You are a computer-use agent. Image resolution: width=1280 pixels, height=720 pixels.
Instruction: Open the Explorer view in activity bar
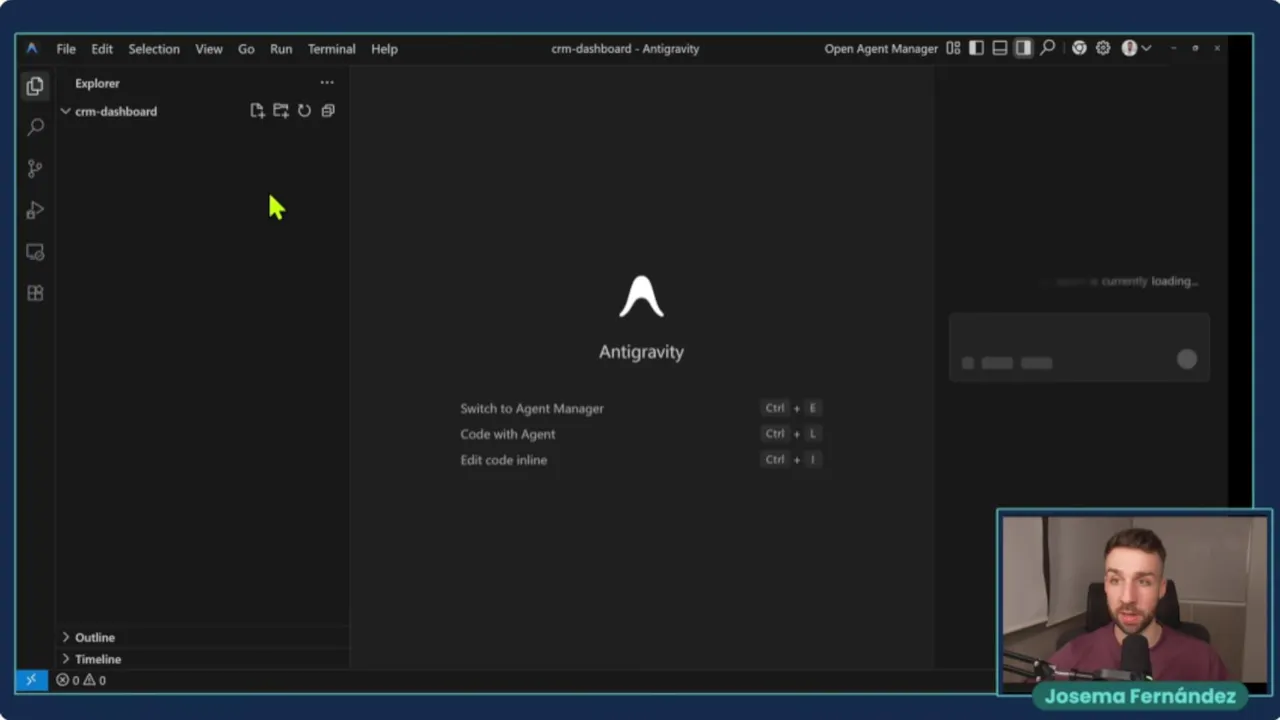pyautogui.click(x=35, y=86)
